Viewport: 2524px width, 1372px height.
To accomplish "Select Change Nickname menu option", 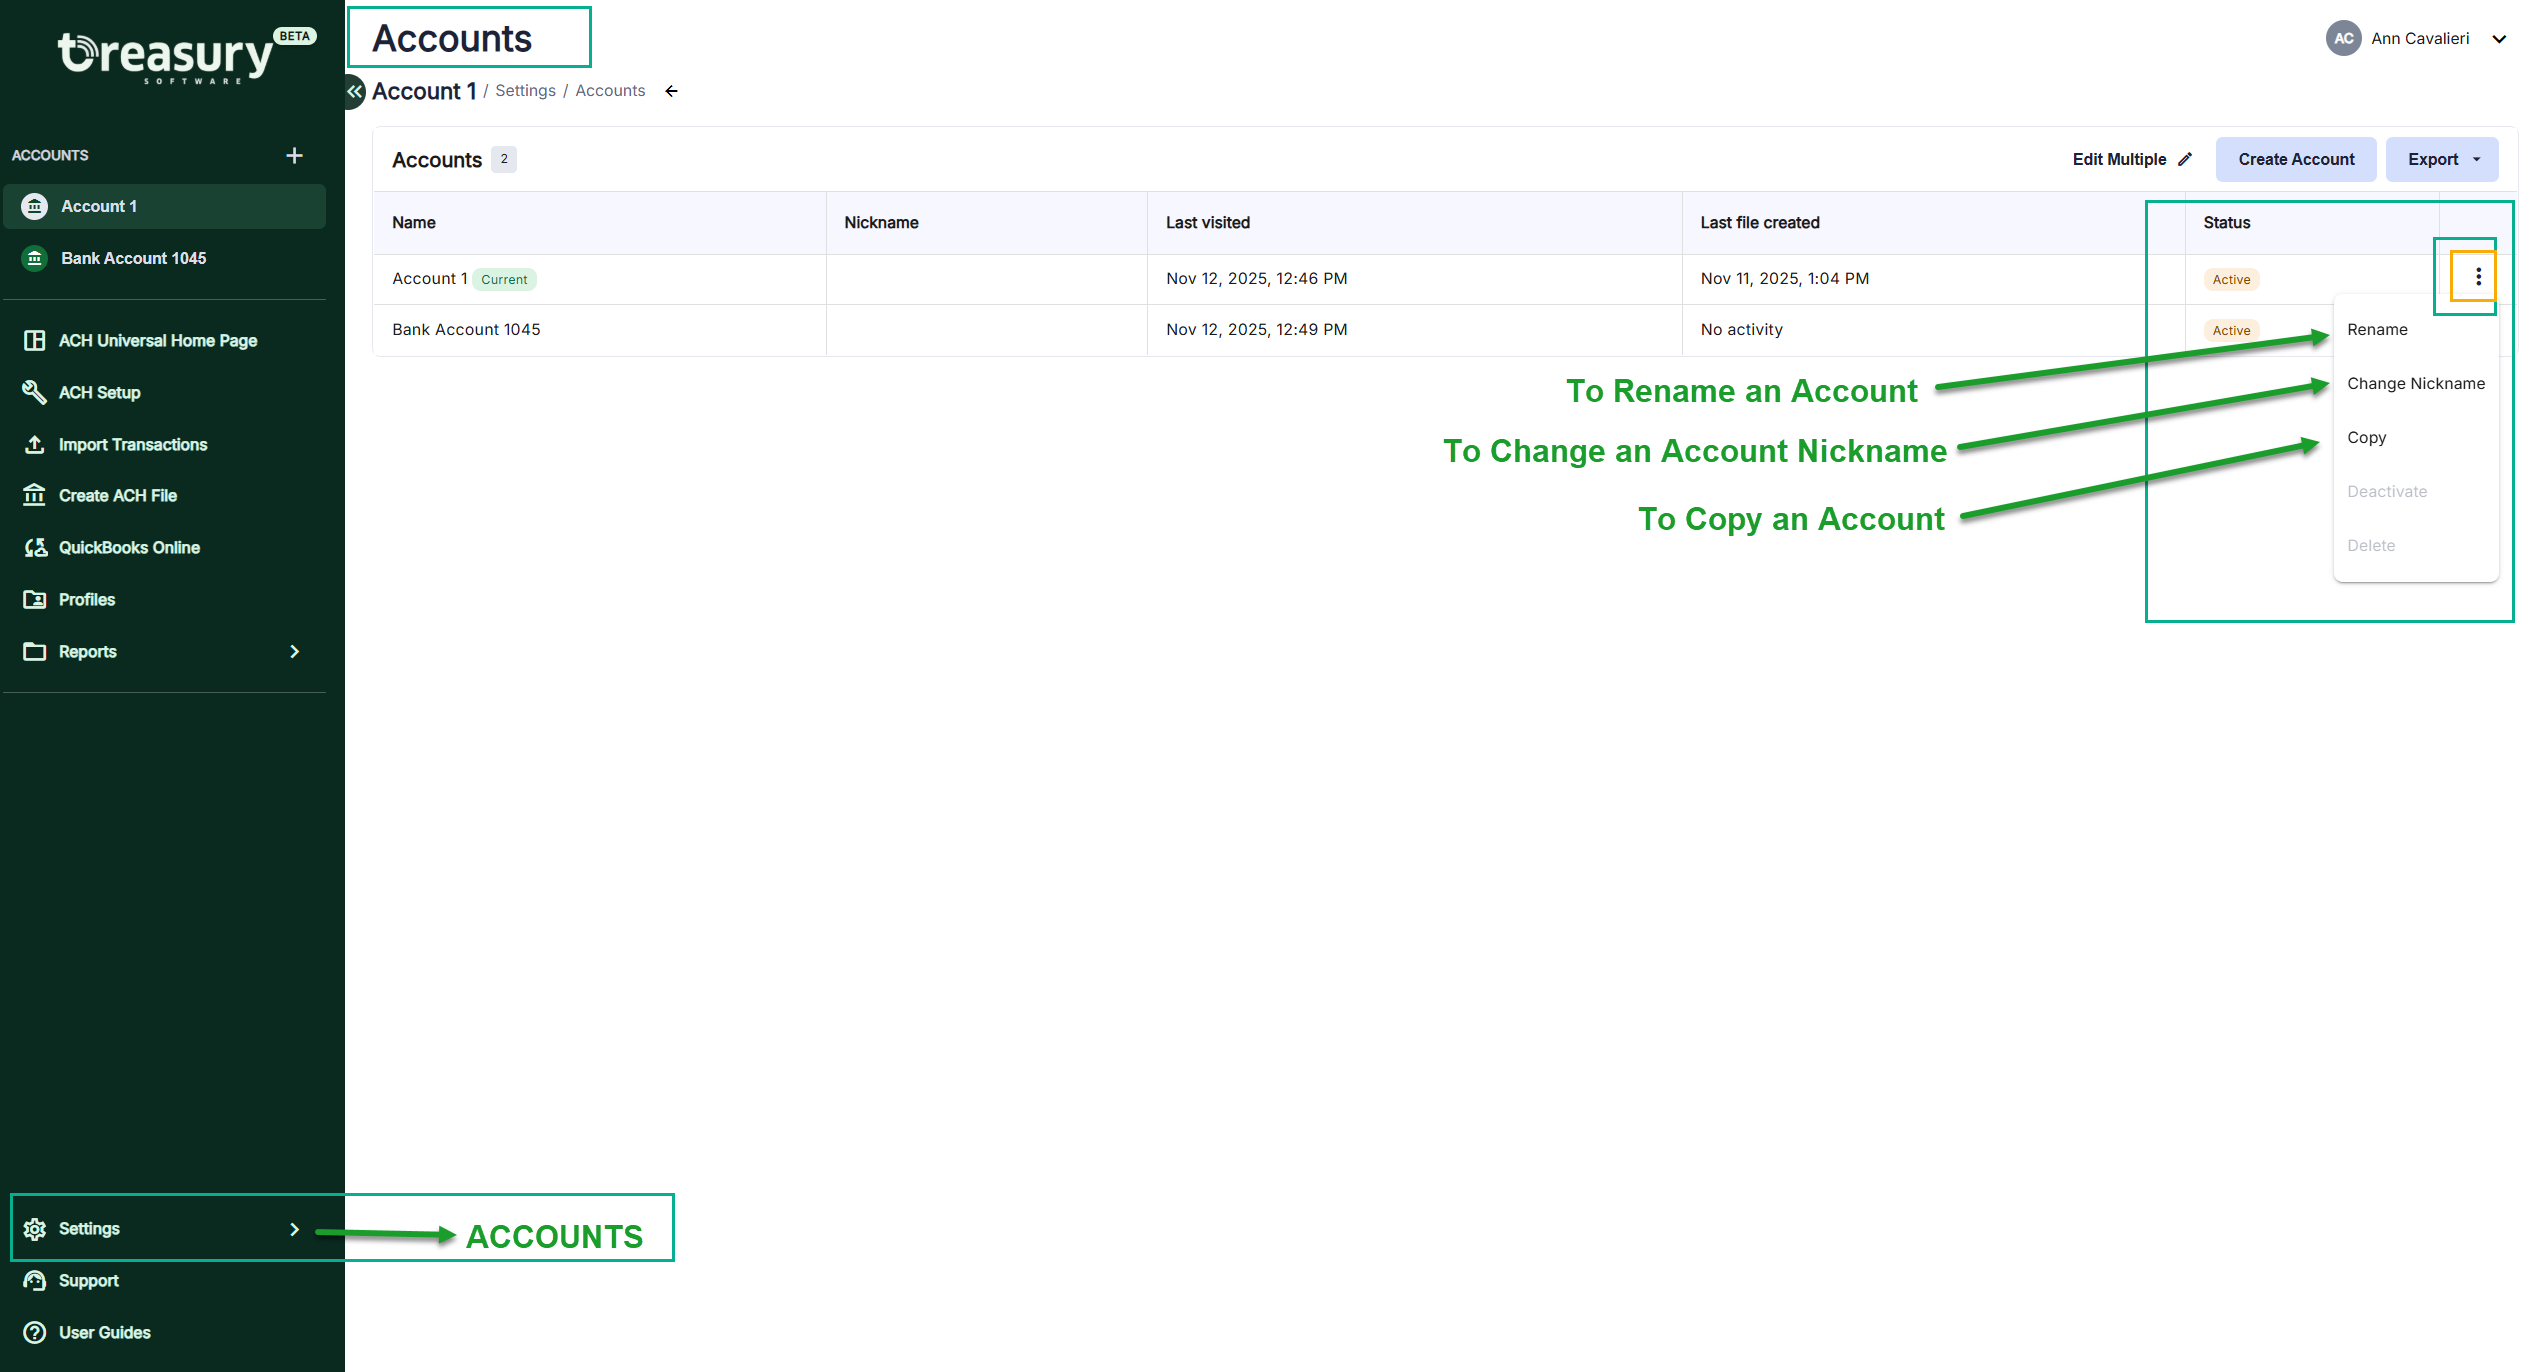I will click(x=2414, y=383).
